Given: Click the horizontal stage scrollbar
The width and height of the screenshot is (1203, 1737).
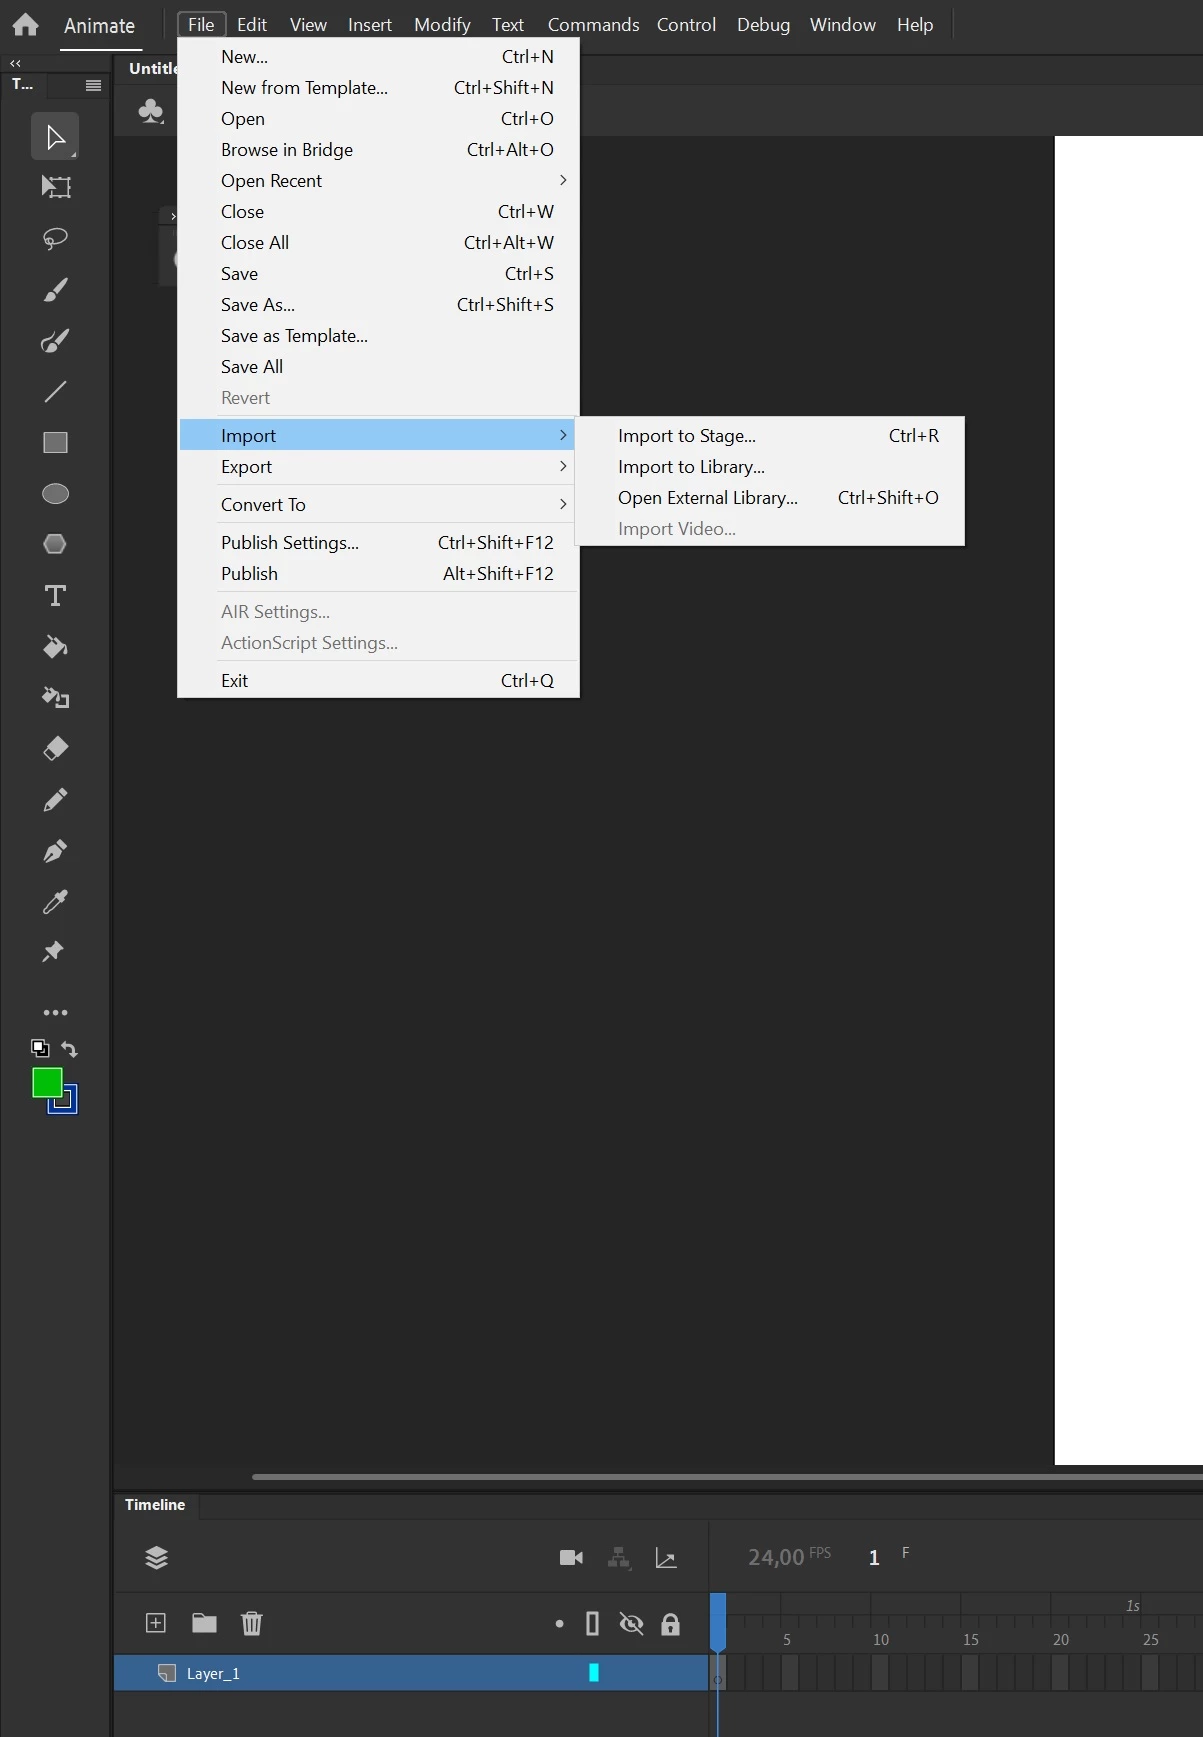Looking at the screenshot, I should pos(727,1476).
